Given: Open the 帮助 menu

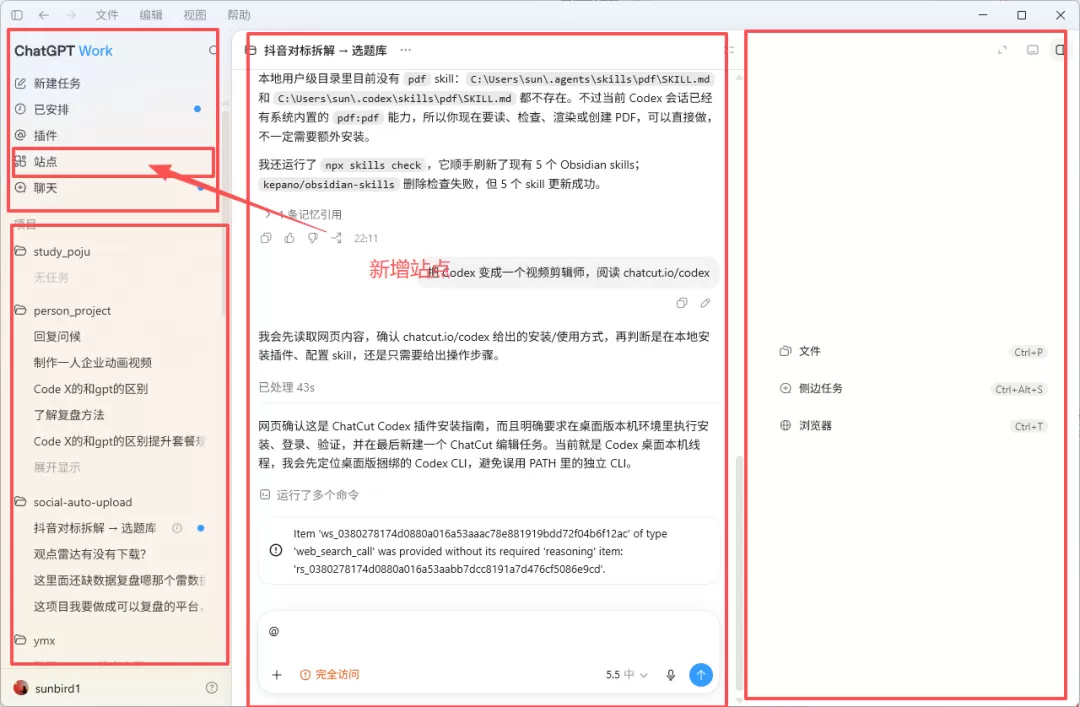Looking at the screenshot, I should click(239, 14).
